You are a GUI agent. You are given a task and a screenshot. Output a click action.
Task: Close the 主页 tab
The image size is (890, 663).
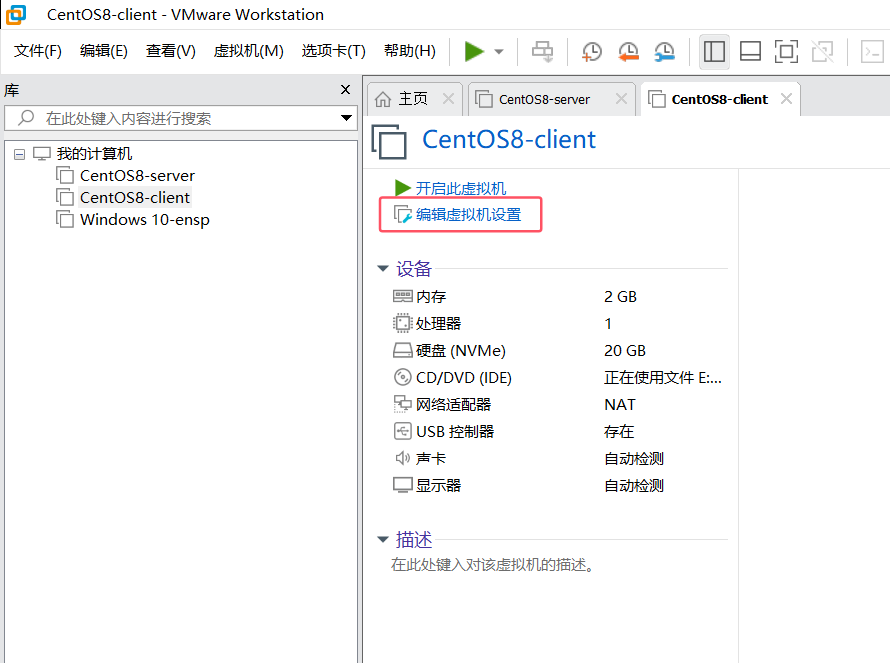[448, 99]
